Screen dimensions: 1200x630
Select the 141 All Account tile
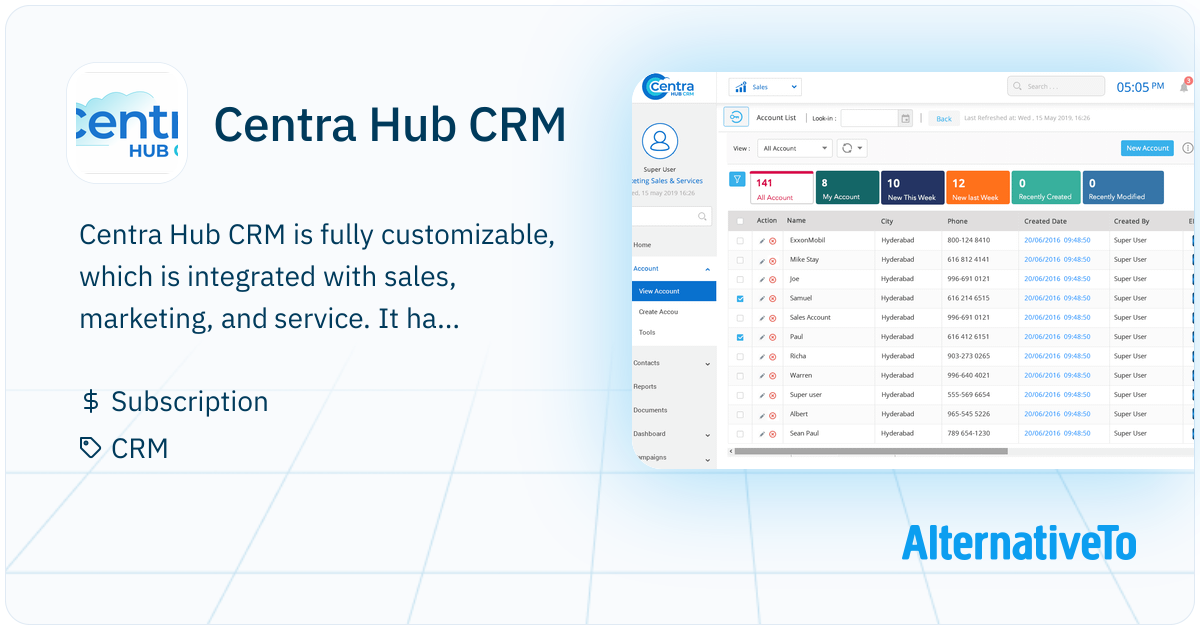tap(782, 188)
